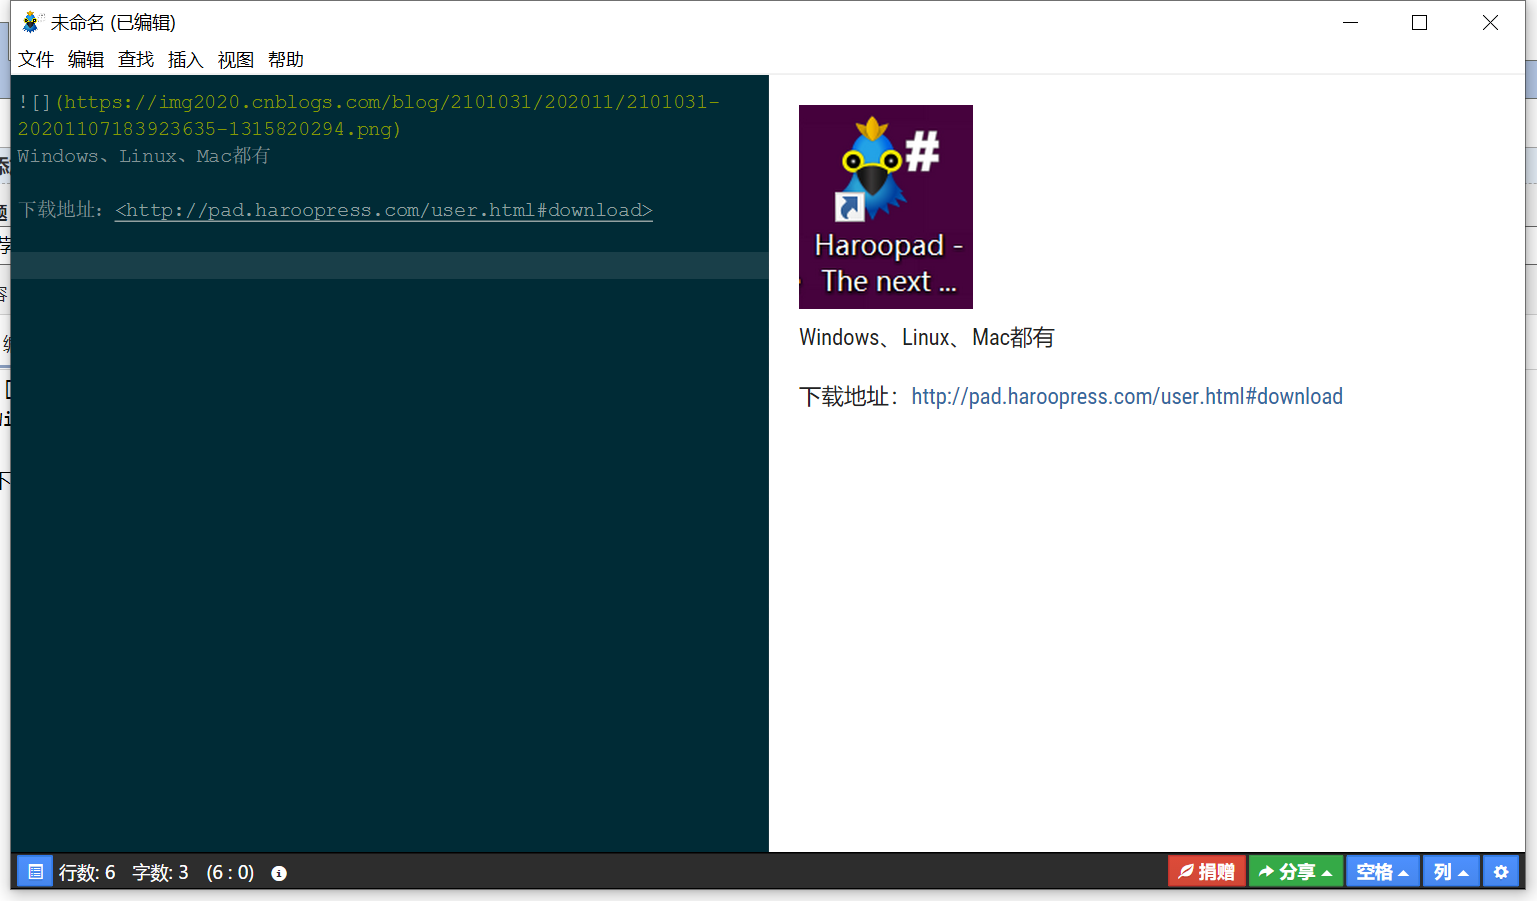Screen dimensions: 1537x901
Task: Open settings via the gear icon
Action: point(1501,872)
